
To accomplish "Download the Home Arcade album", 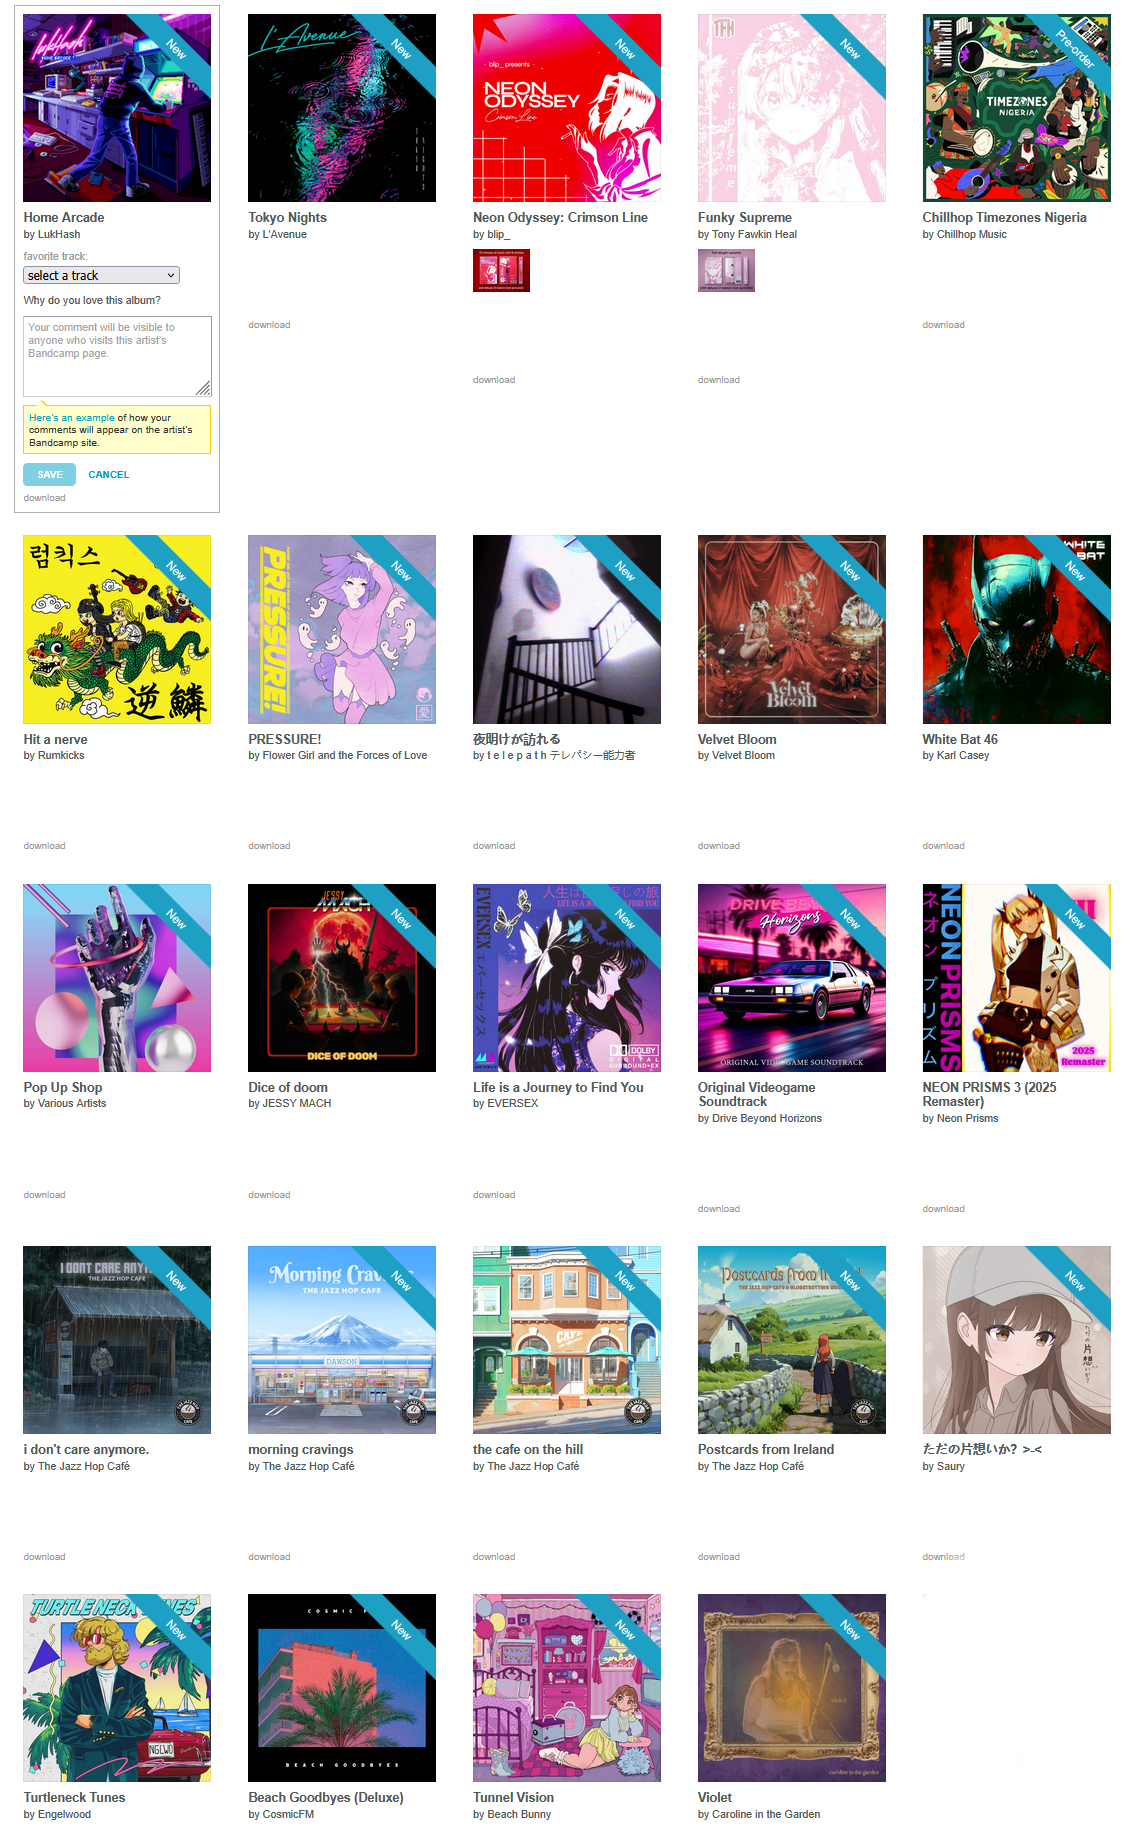I will point(45,498).
